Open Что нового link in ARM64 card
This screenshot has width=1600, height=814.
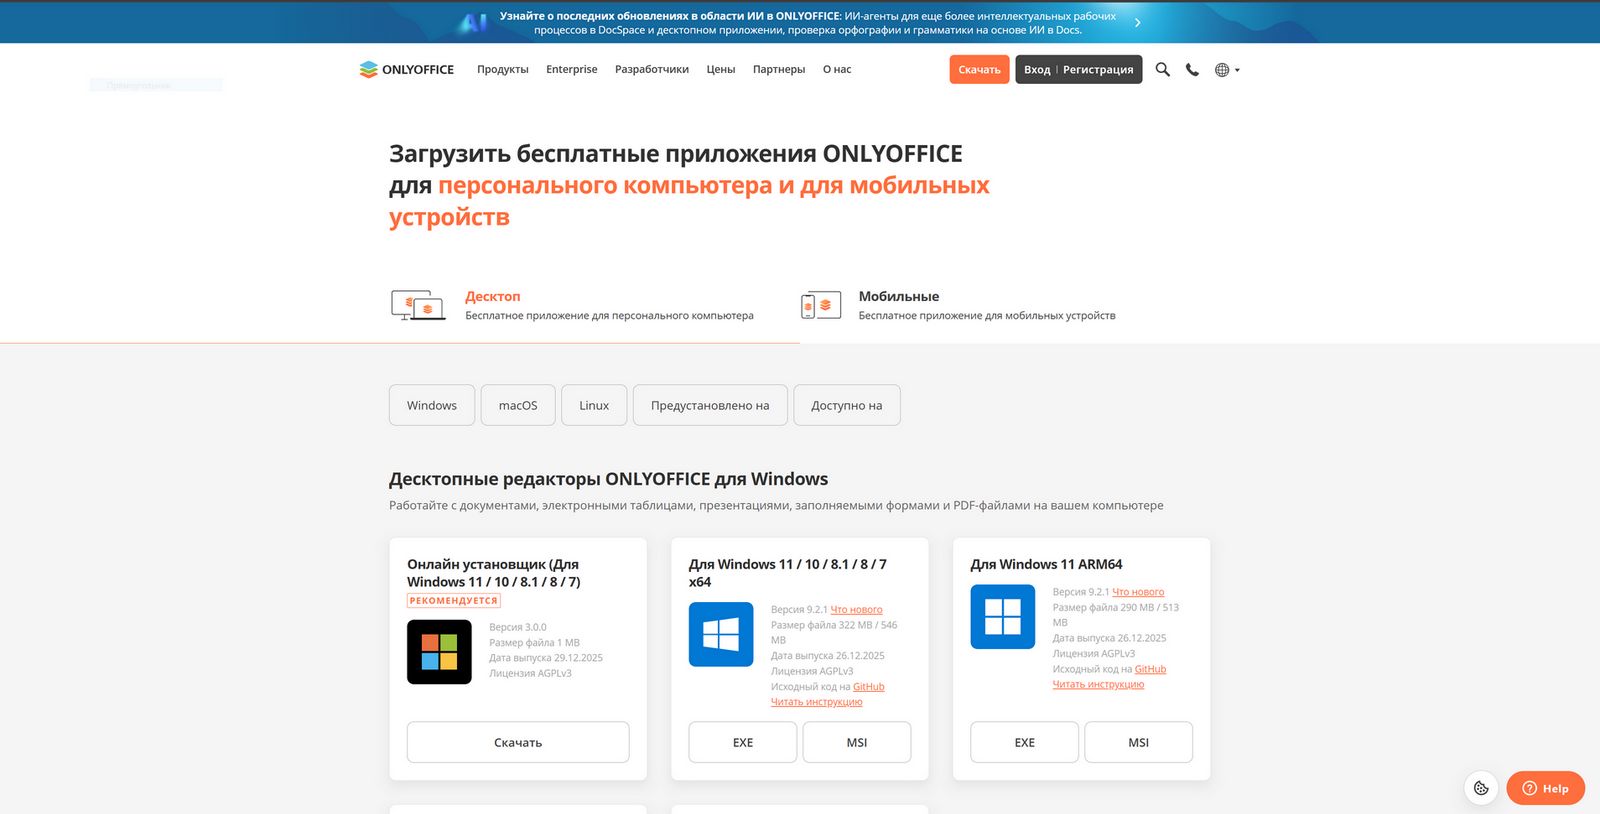1138,592
